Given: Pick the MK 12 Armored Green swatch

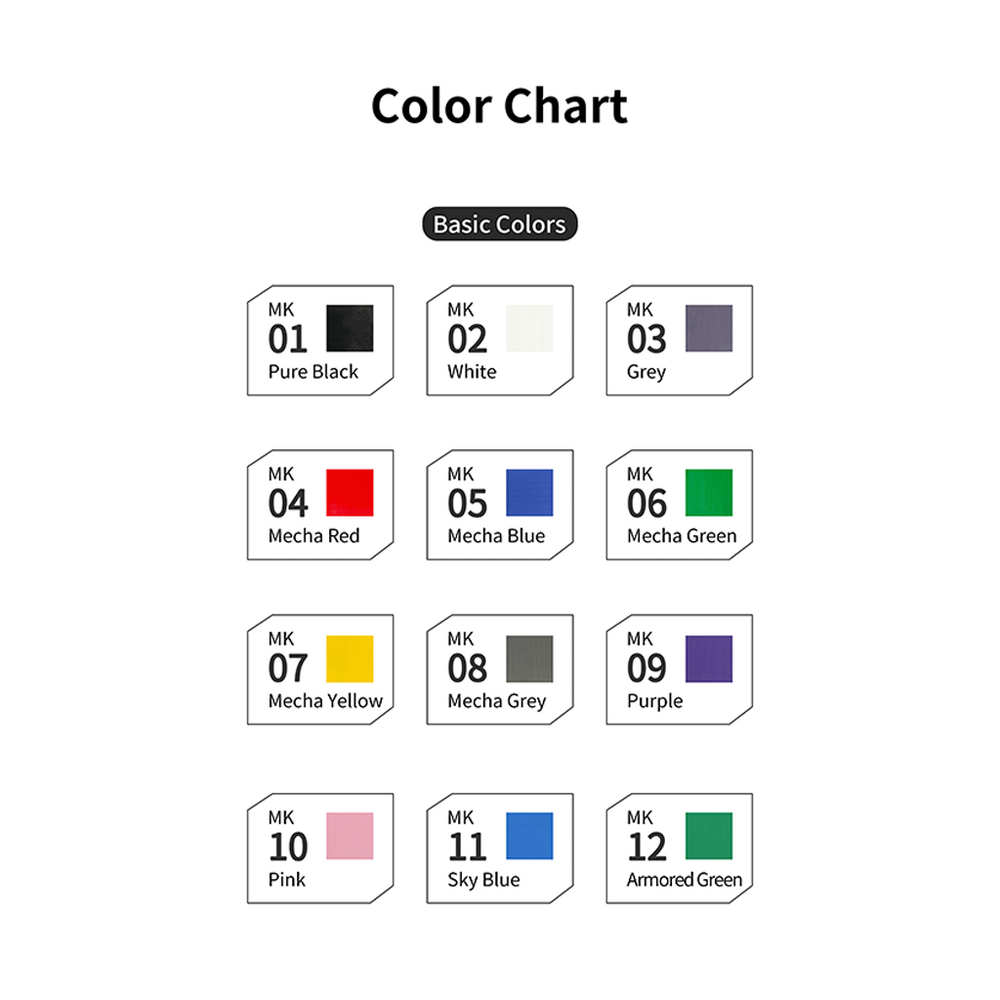Looking at the screenshot, I should coord(709,835).
